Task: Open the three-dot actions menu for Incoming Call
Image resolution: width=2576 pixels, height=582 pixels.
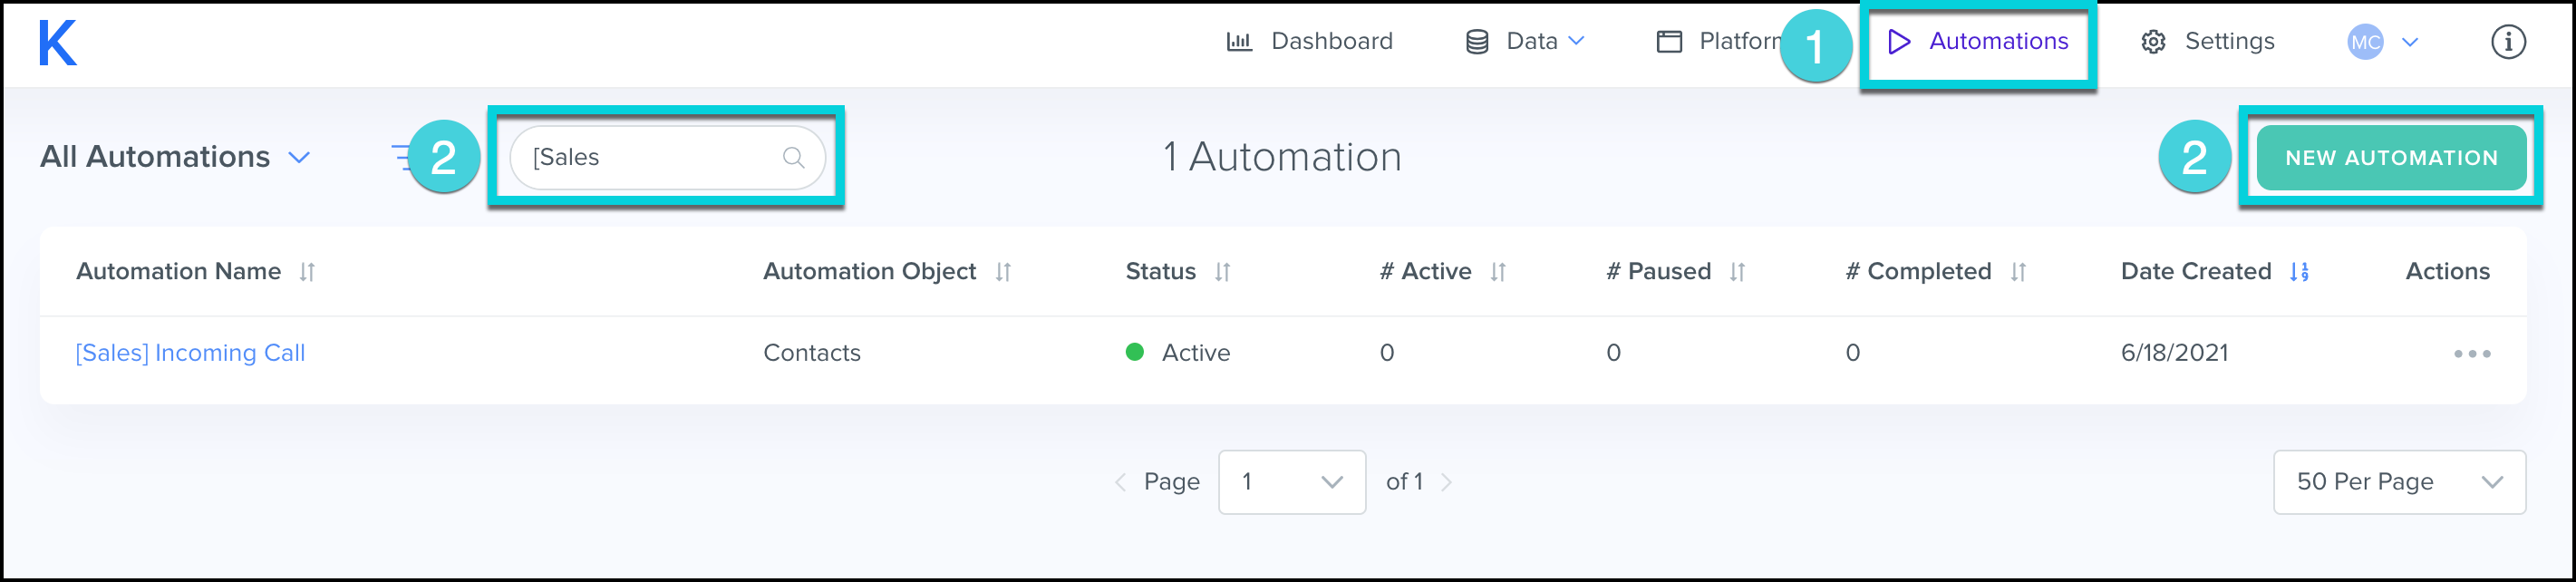Action: pos(2471,354)
